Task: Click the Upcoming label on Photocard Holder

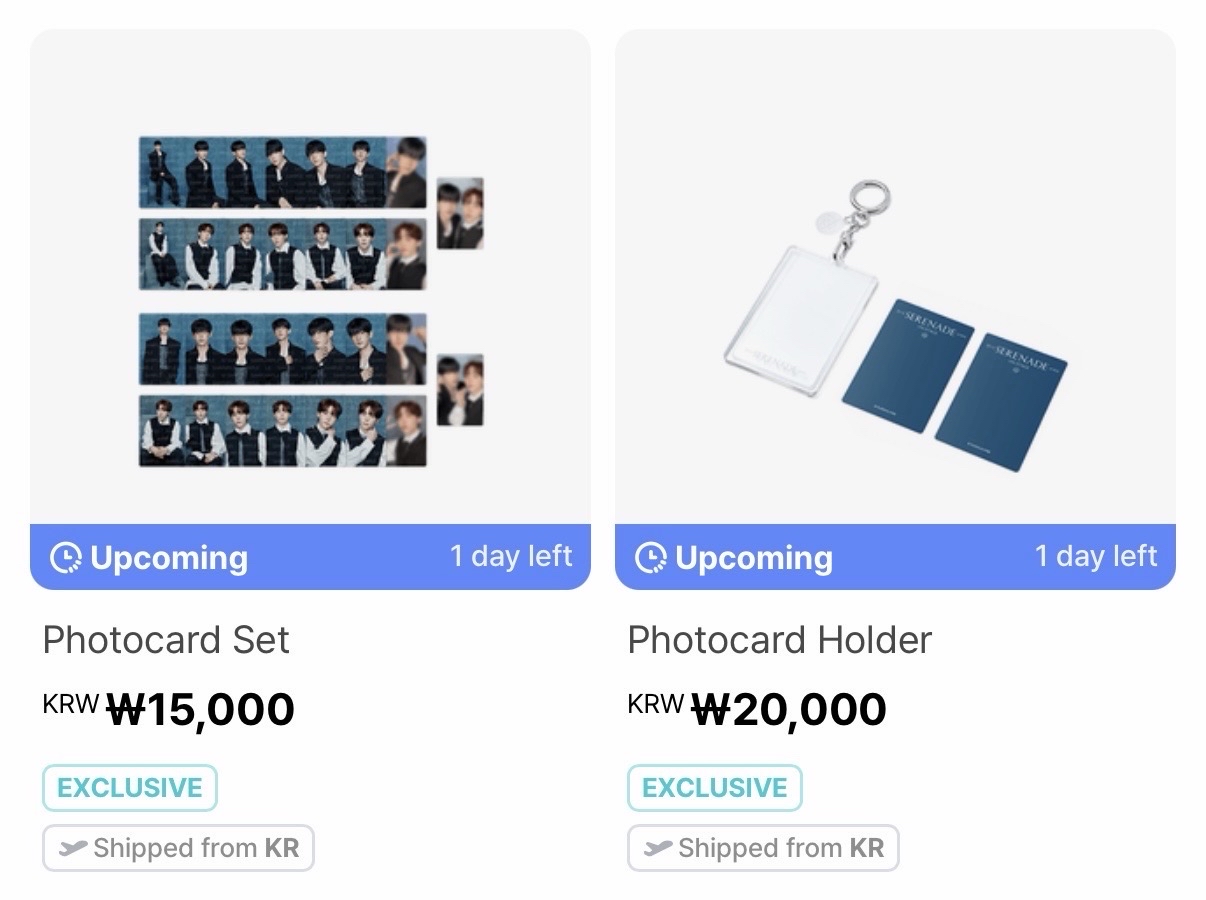Action: click(753, 558)
